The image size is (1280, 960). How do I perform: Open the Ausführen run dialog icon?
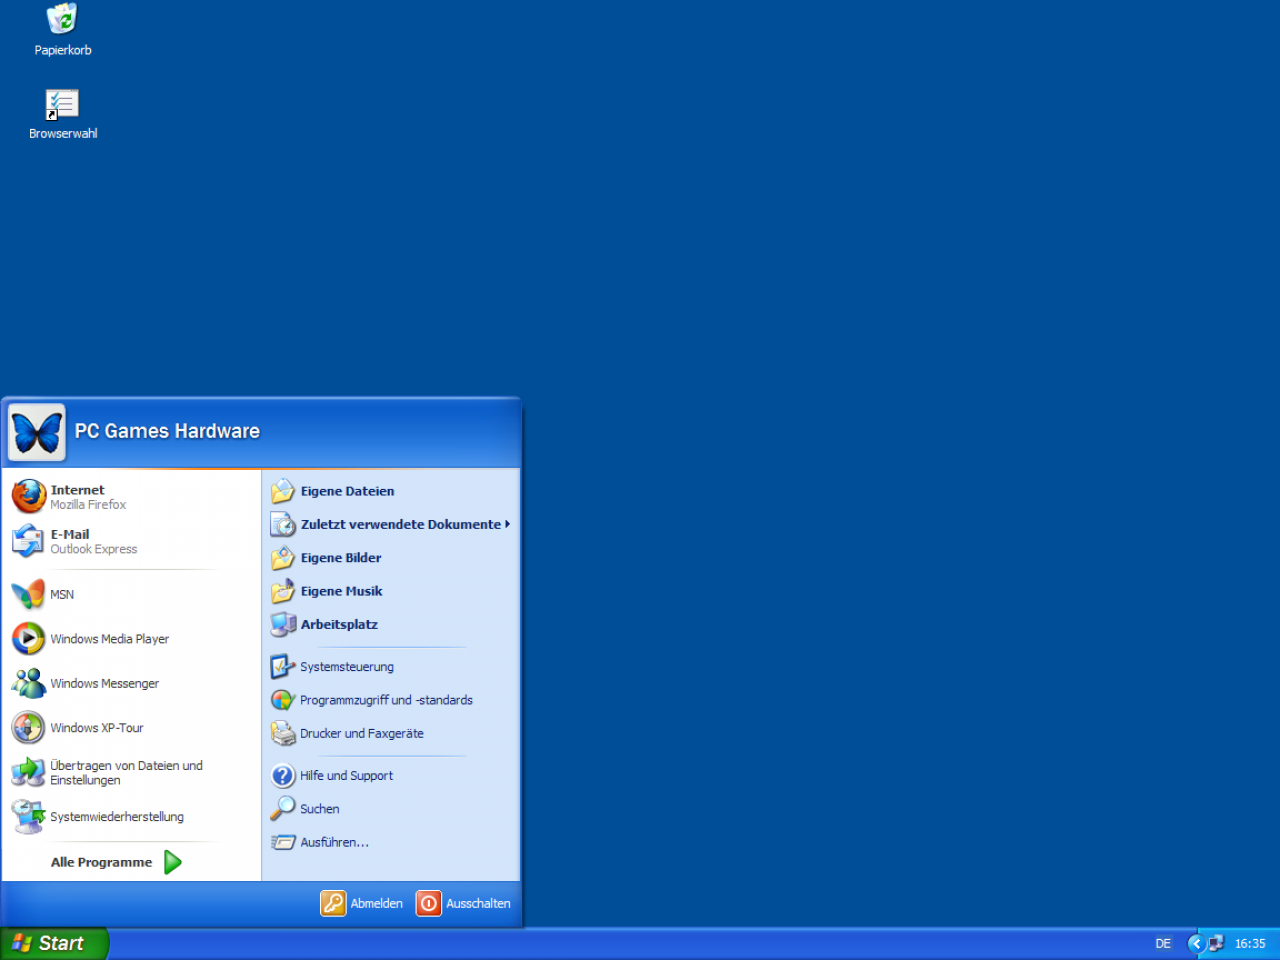[x=283, y=842]
